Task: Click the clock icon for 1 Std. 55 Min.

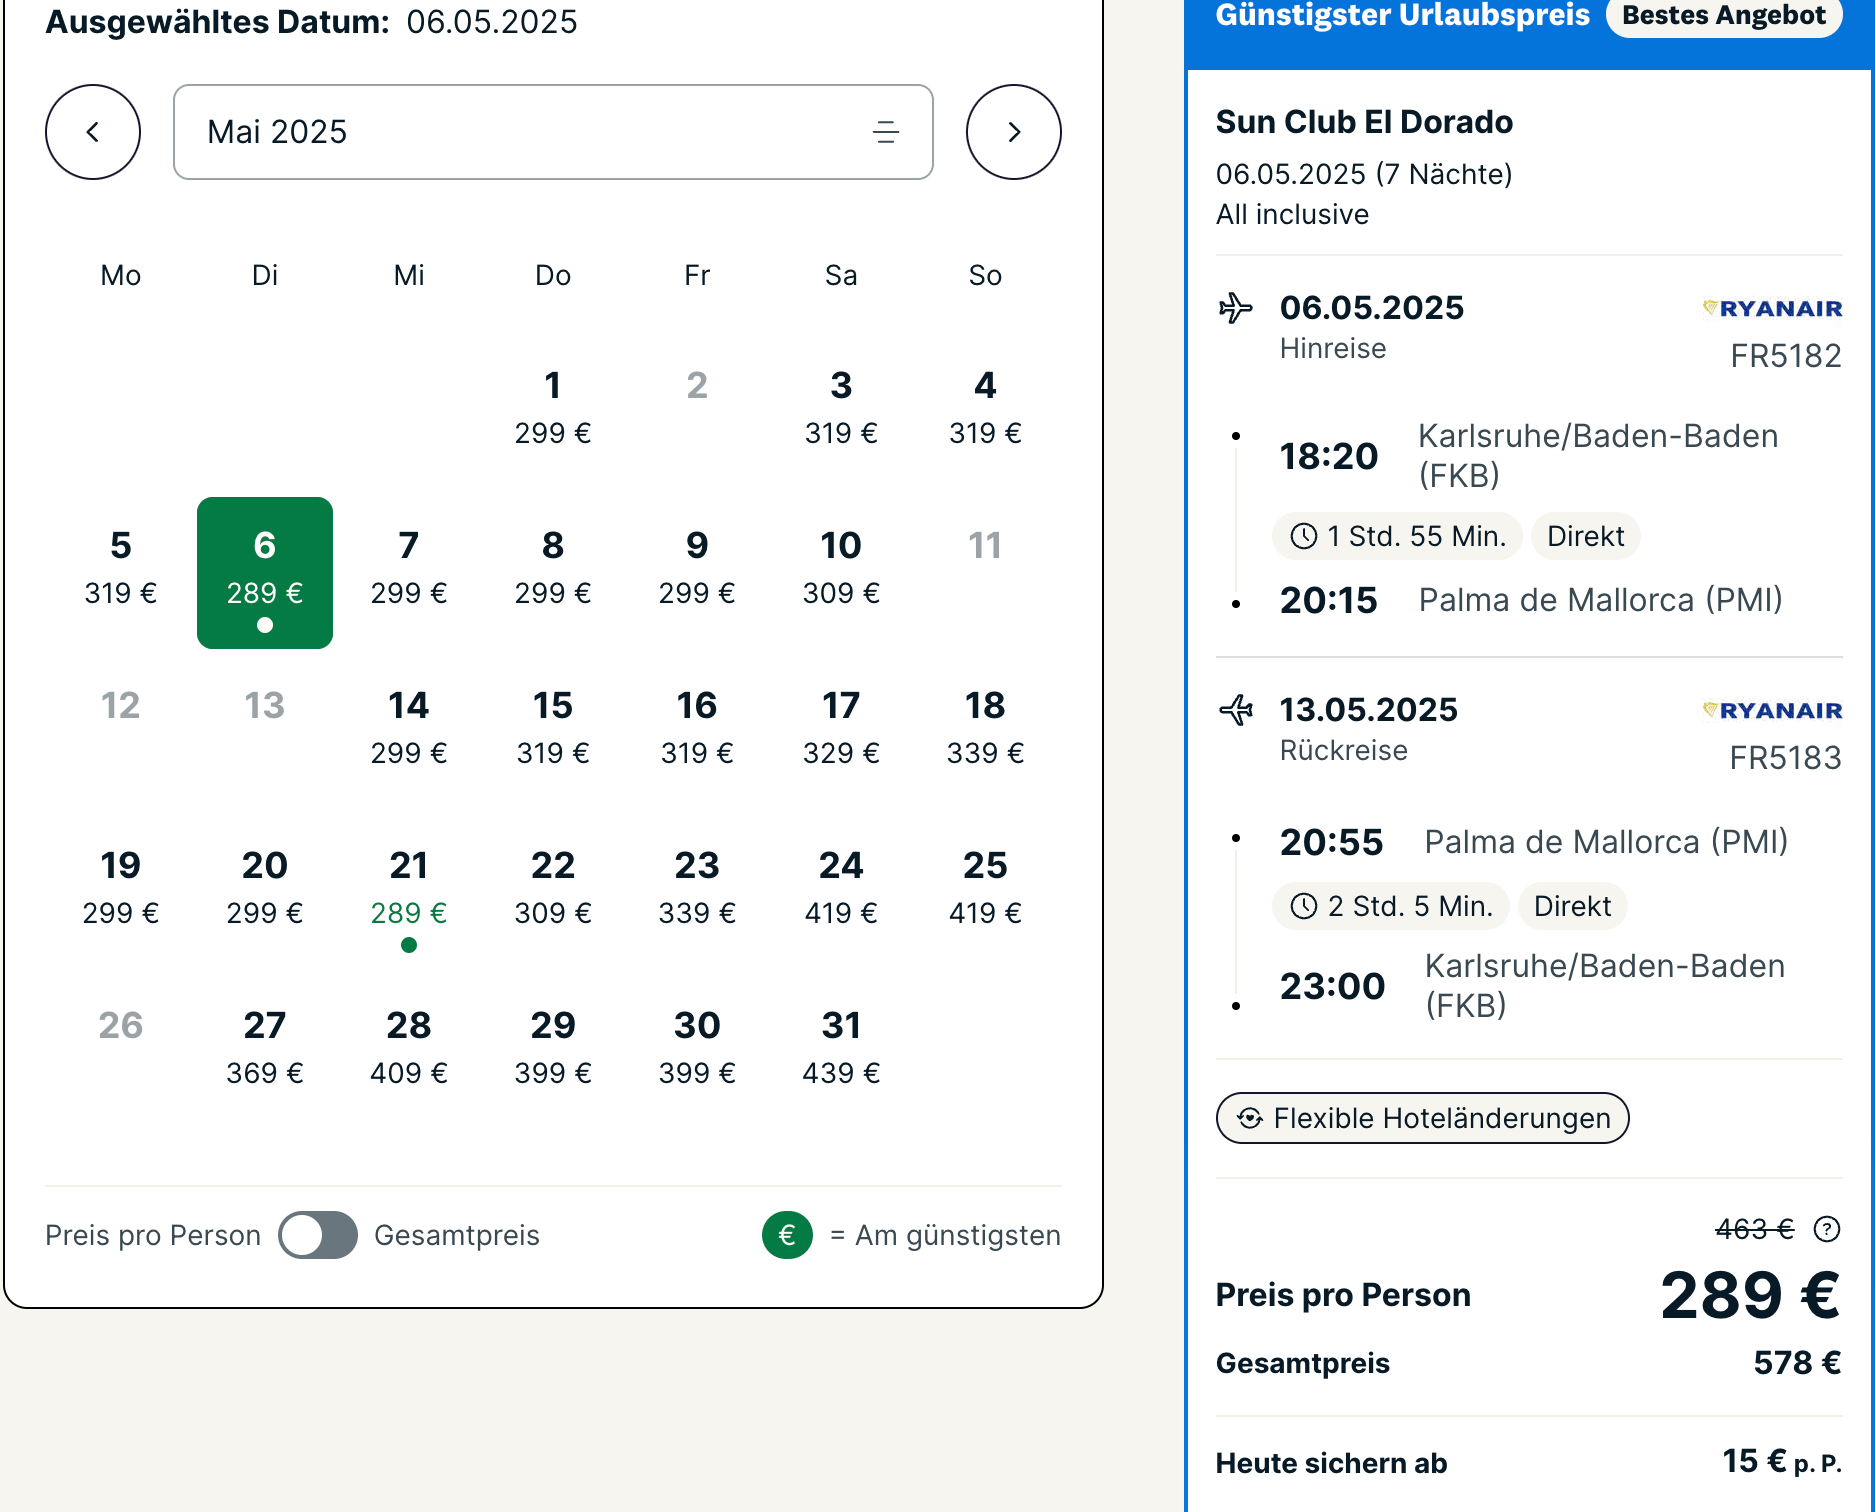Action: click(x=1303, y=537)
